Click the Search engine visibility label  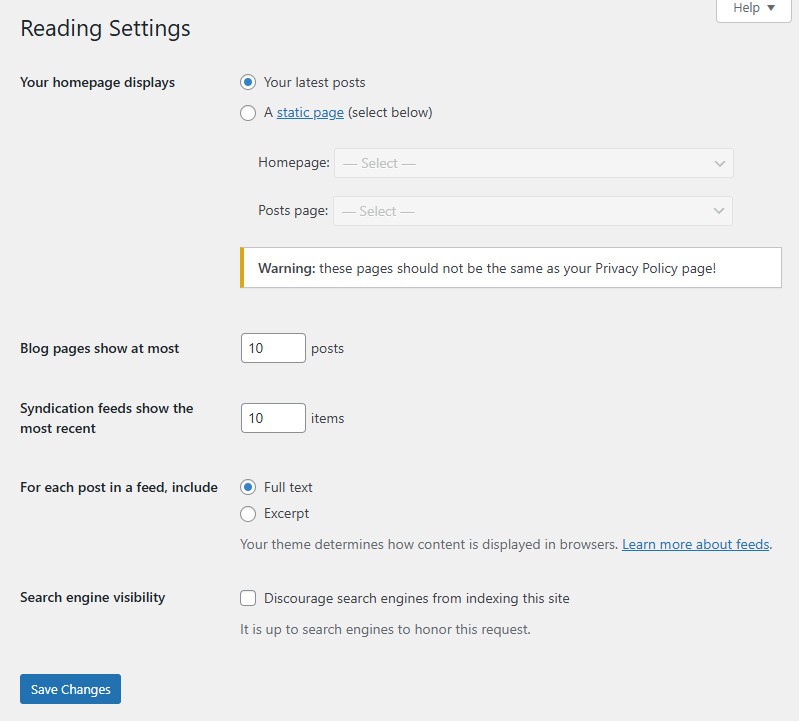tap(92, 597)
